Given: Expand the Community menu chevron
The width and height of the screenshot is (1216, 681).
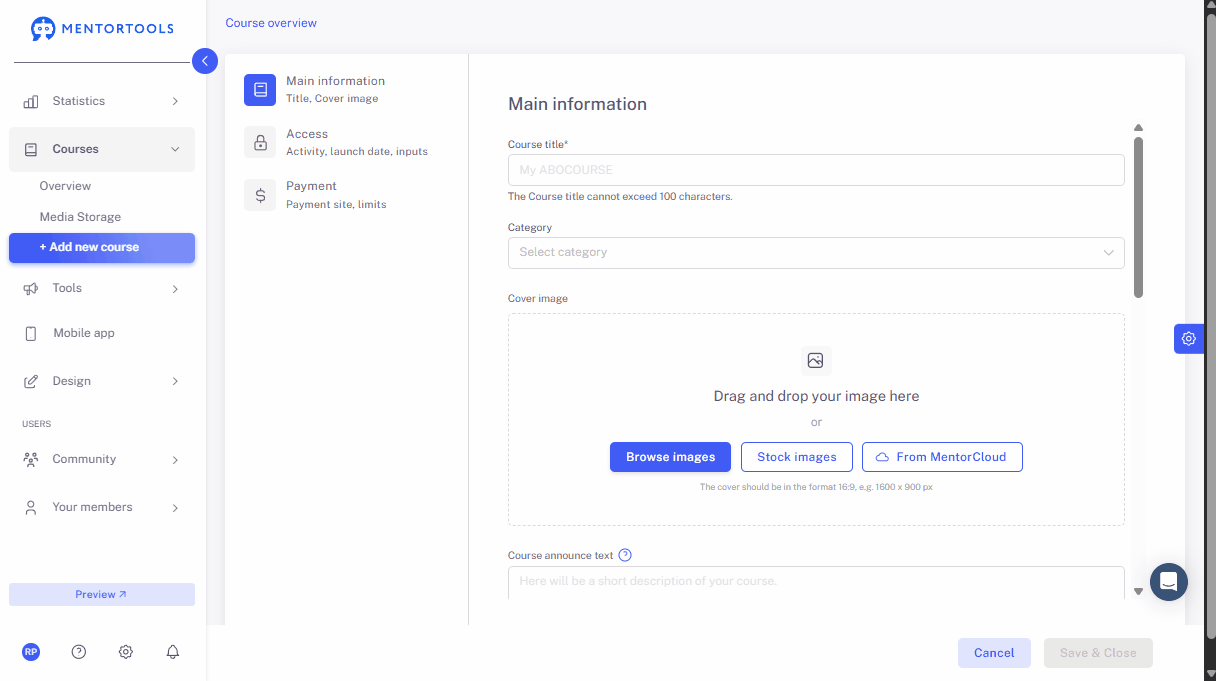Looking at the screenshot, I should (175, 459).
